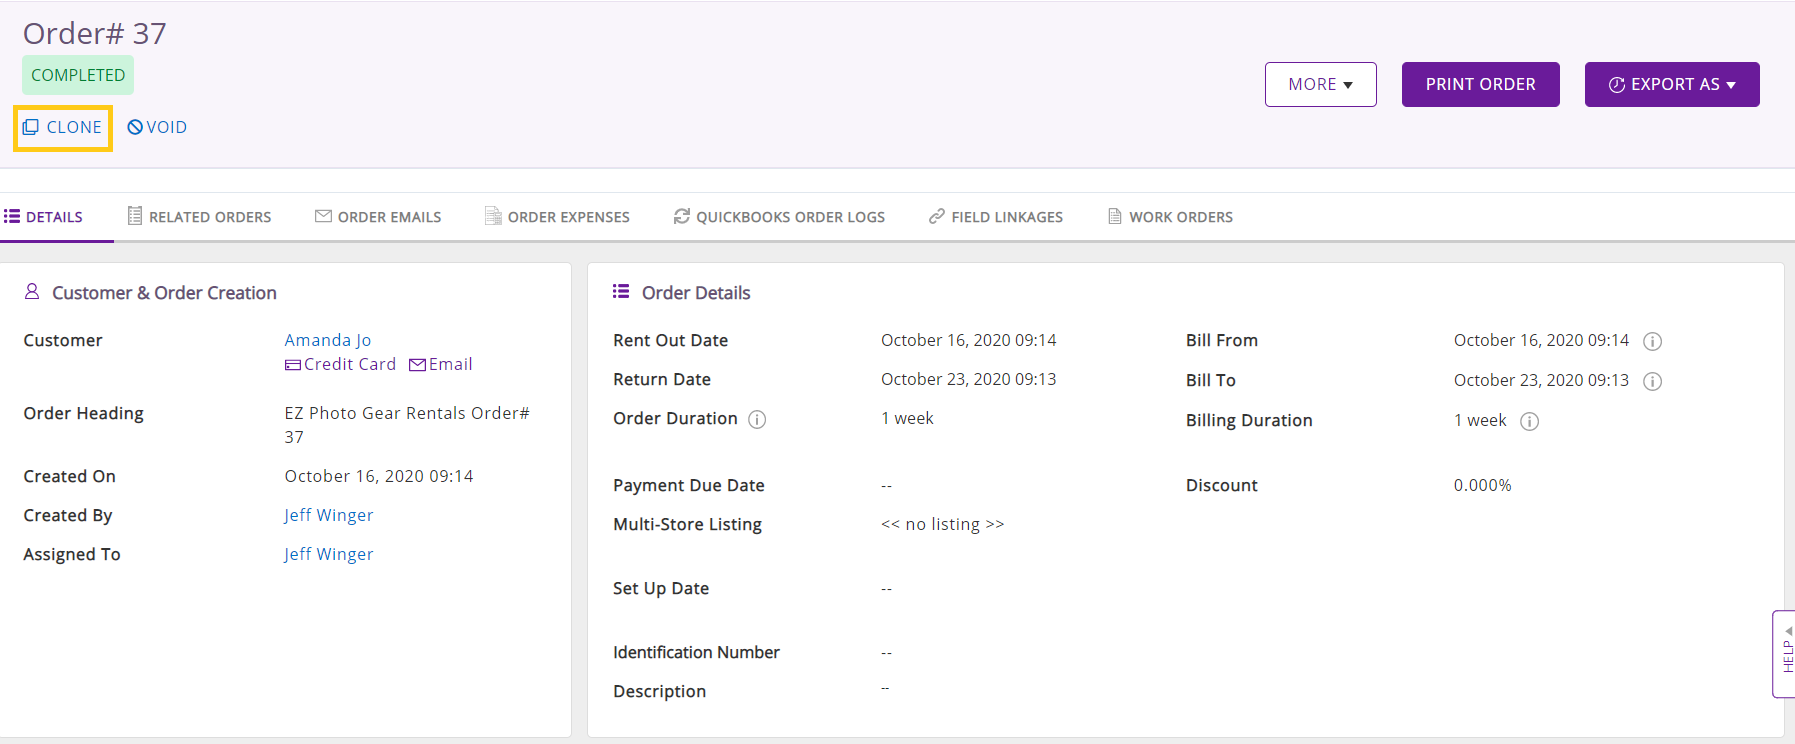Click the person icon beside Customer & Order Creation

[32, 291]
